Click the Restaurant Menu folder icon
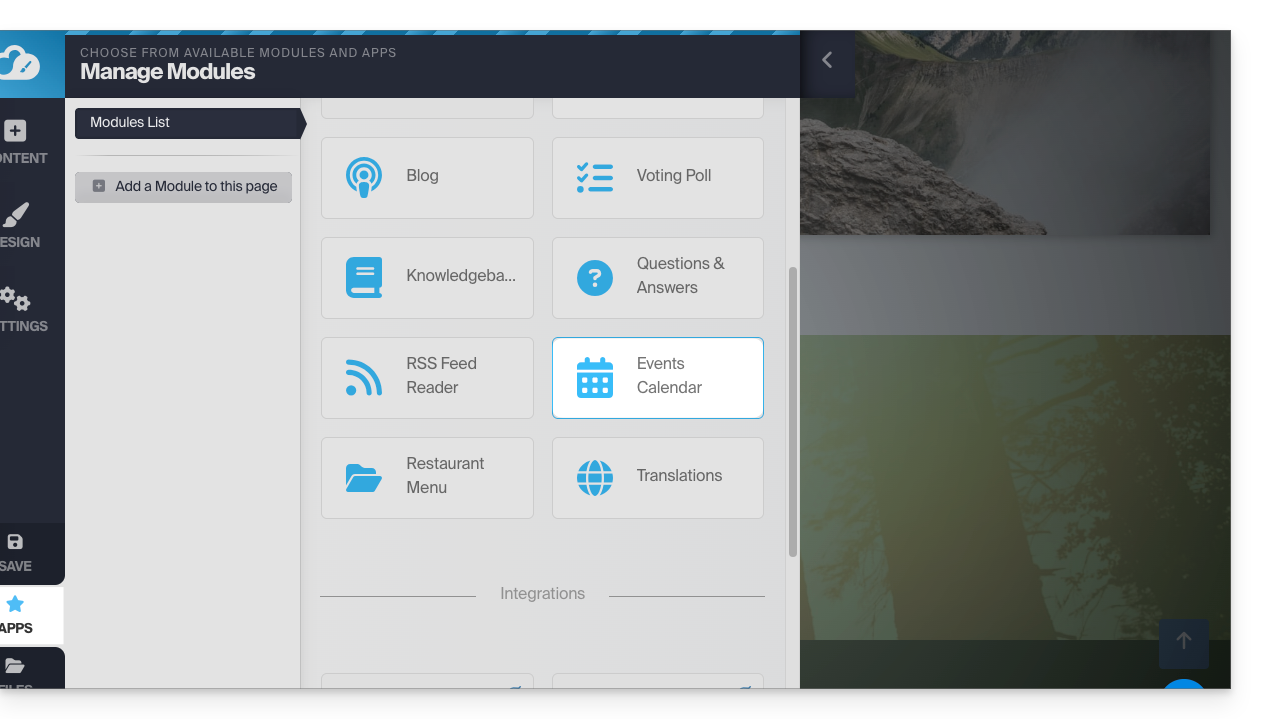 pyautogui.click(x=364, y=477)
